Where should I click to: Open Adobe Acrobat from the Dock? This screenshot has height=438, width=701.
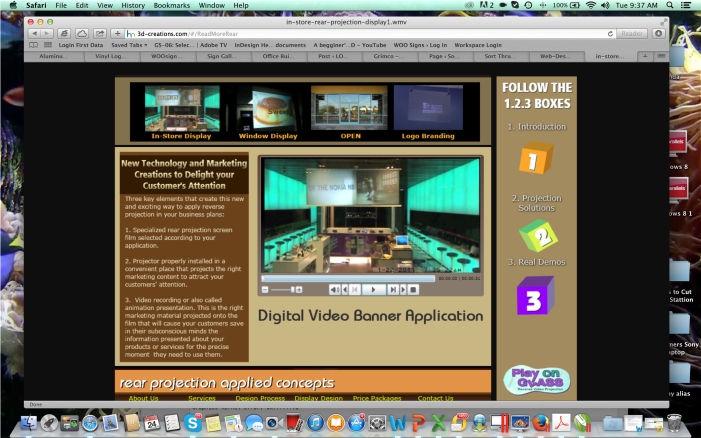click(562, 423)
